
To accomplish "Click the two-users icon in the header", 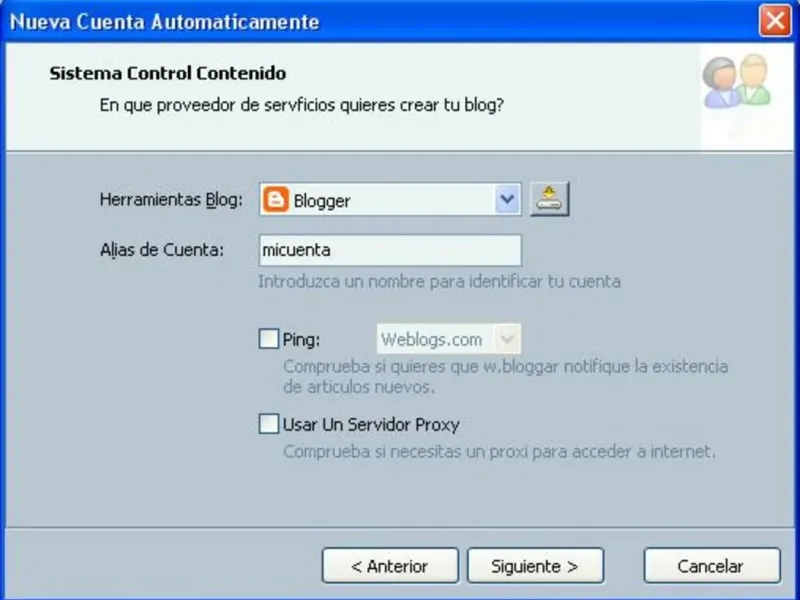I will click(x=737, y=81).
